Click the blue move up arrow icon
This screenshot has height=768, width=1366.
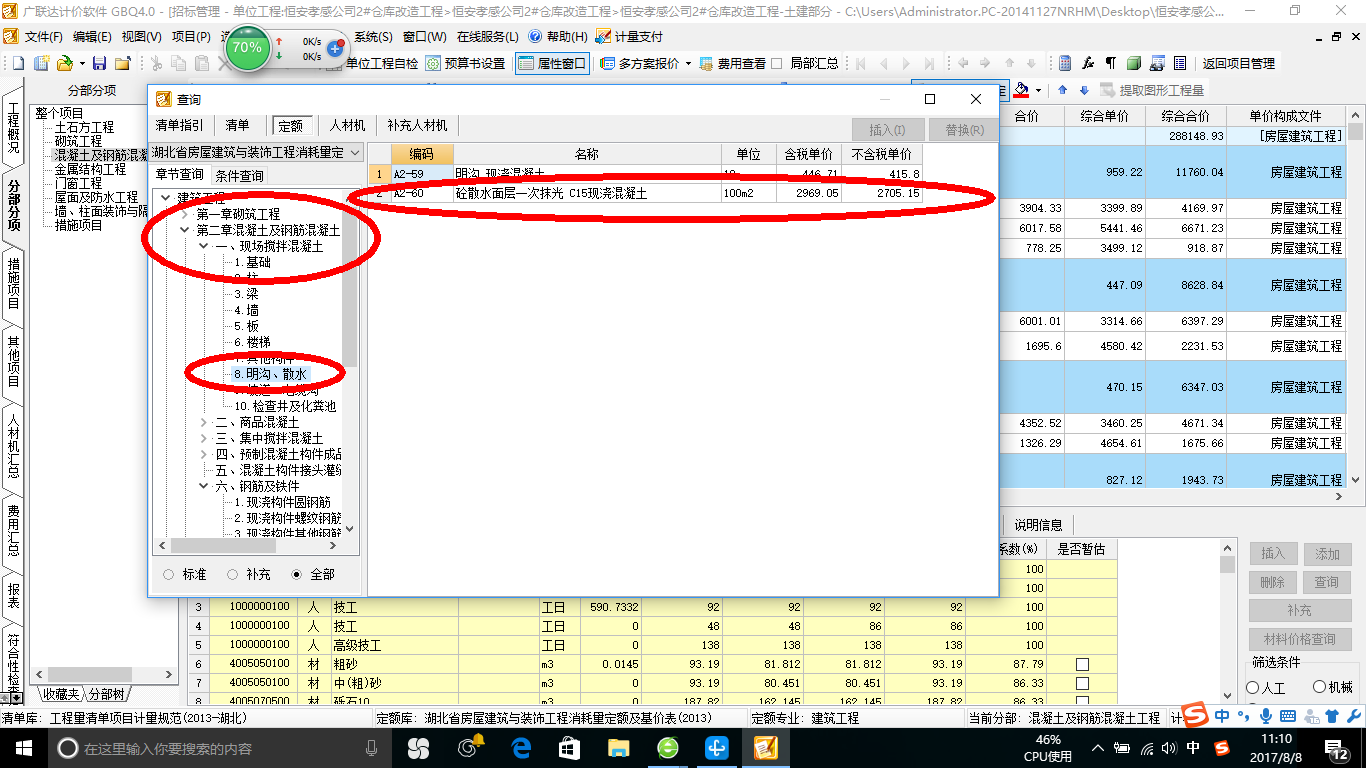click(1062, 90)
